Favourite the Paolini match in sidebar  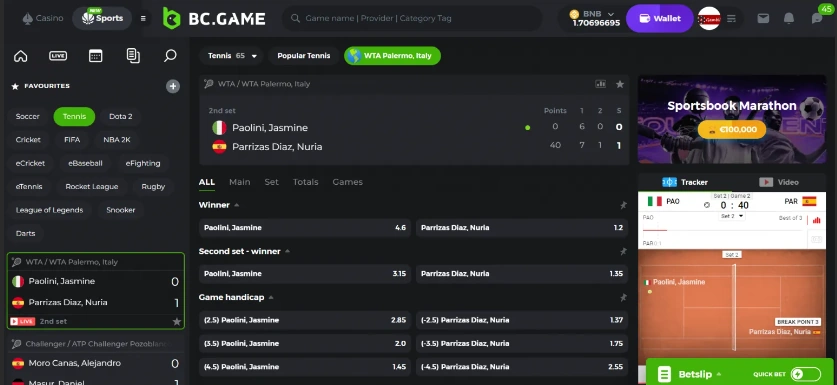177,321
